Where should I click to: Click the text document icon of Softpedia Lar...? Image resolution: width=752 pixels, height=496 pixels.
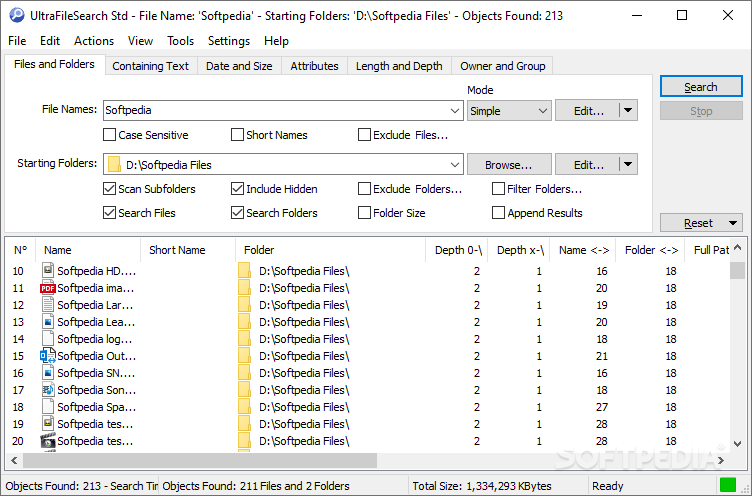[47, 305]
